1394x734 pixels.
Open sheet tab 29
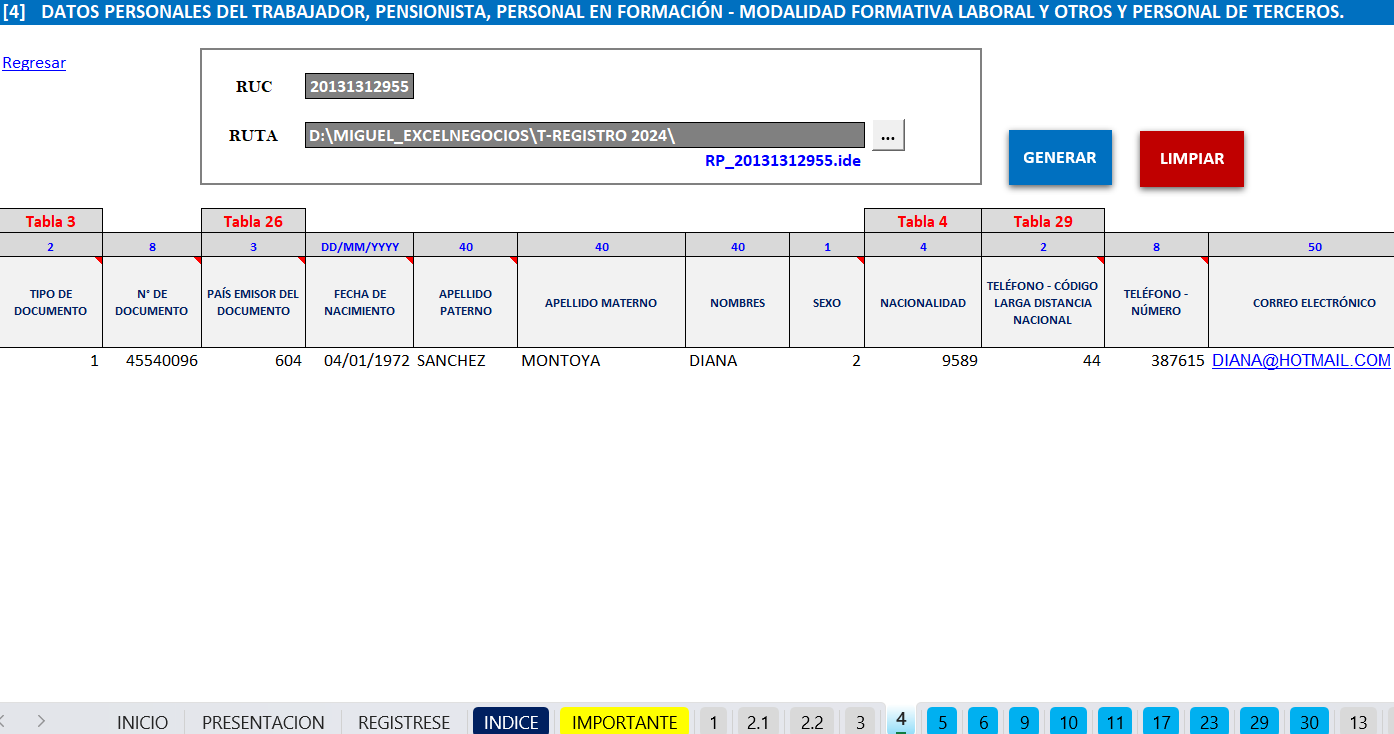coord(1259,722)
